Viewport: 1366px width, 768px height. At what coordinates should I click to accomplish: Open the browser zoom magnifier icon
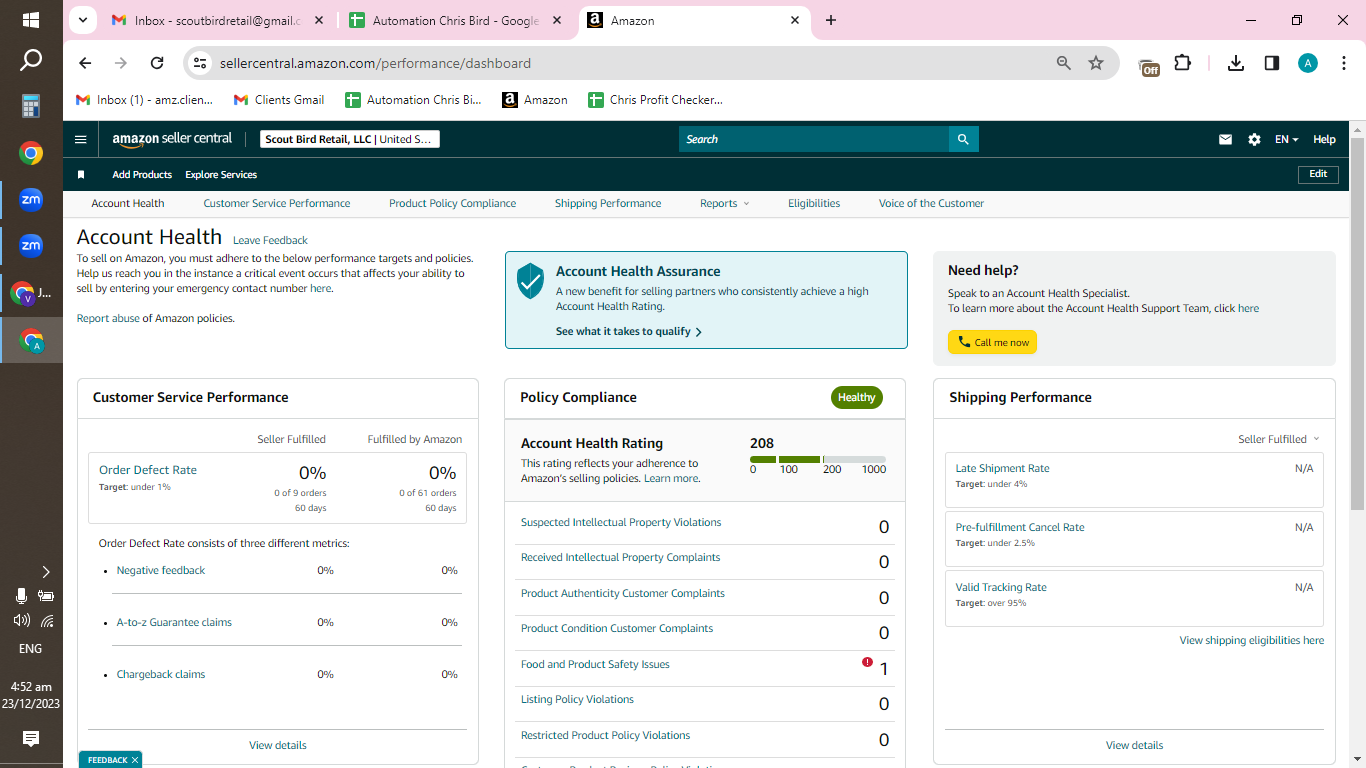[x=1064, y=63]
